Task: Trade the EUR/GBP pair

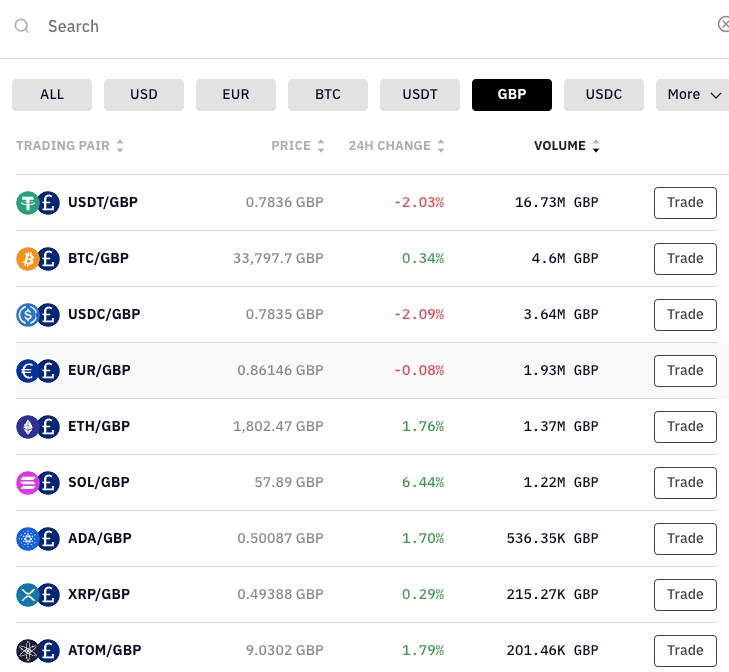Action: pyautogui.click(x=685, y=371)
